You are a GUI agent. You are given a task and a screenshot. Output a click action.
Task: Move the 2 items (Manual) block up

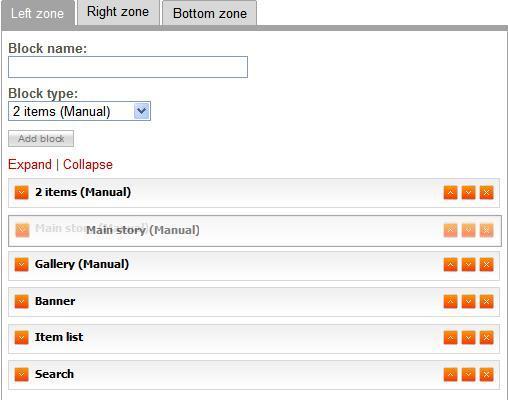pyautogui.click(x=450, y=193)
